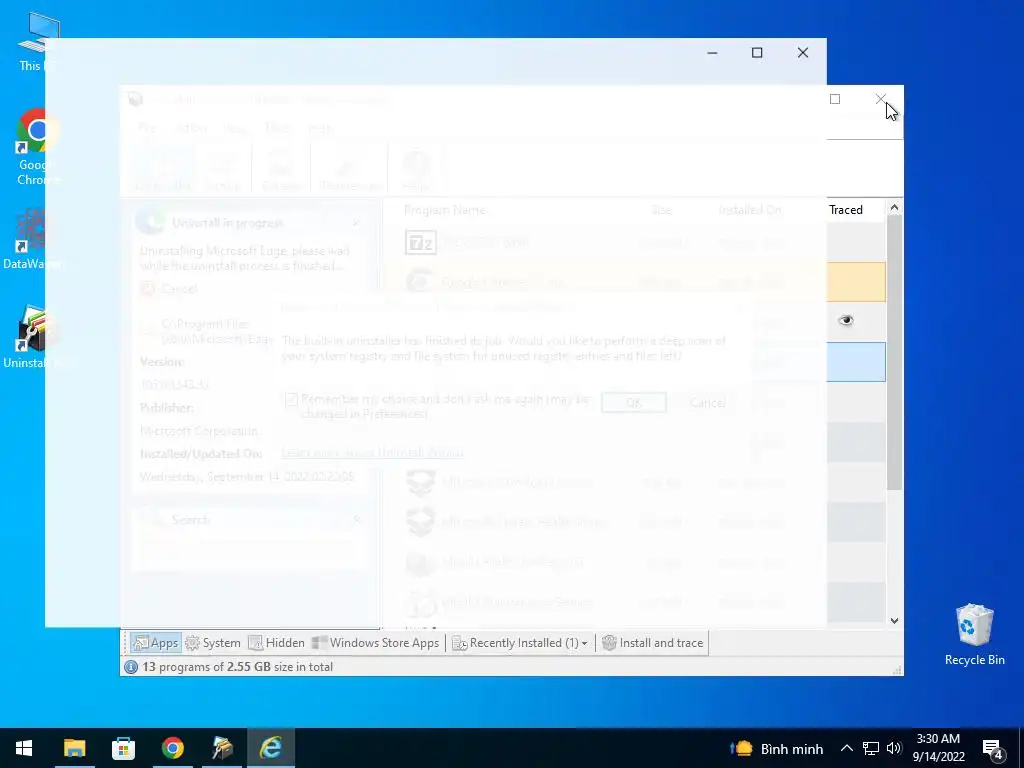Image resolution: width=1024 pixels, height=768 pixels.
Task: Switch to the Apps tab
Action: click(x=155, y=643)
